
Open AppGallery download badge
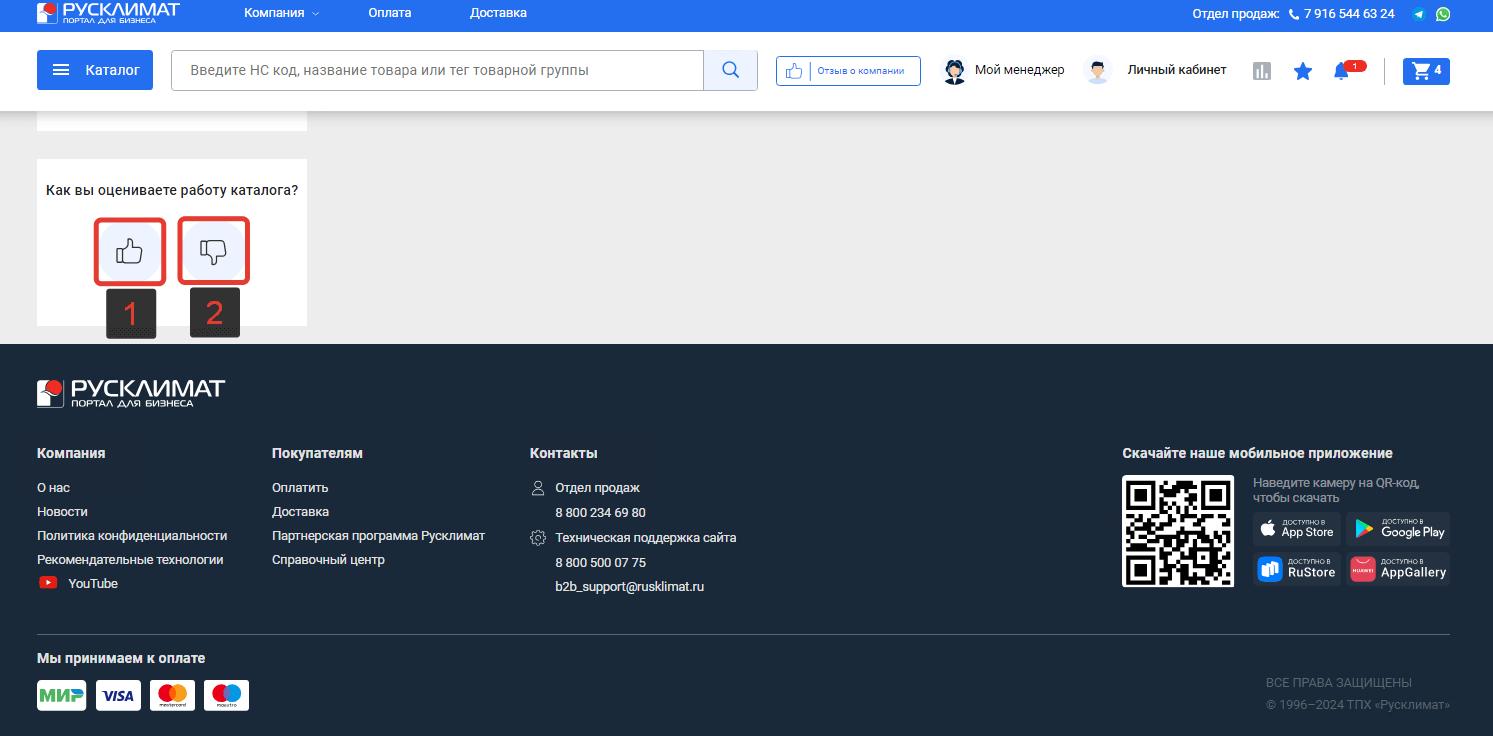point(1398,569)
